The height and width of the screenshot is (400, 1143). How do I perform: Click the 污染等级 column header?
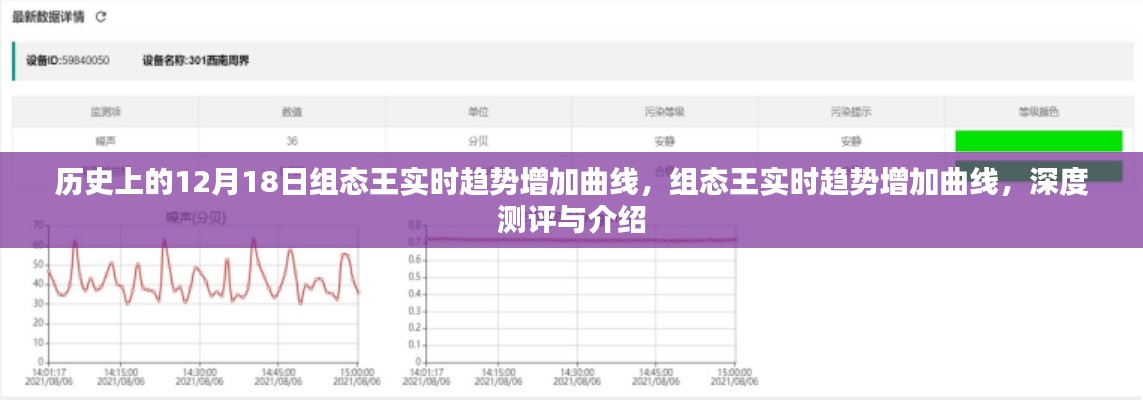tap(664, 113)
